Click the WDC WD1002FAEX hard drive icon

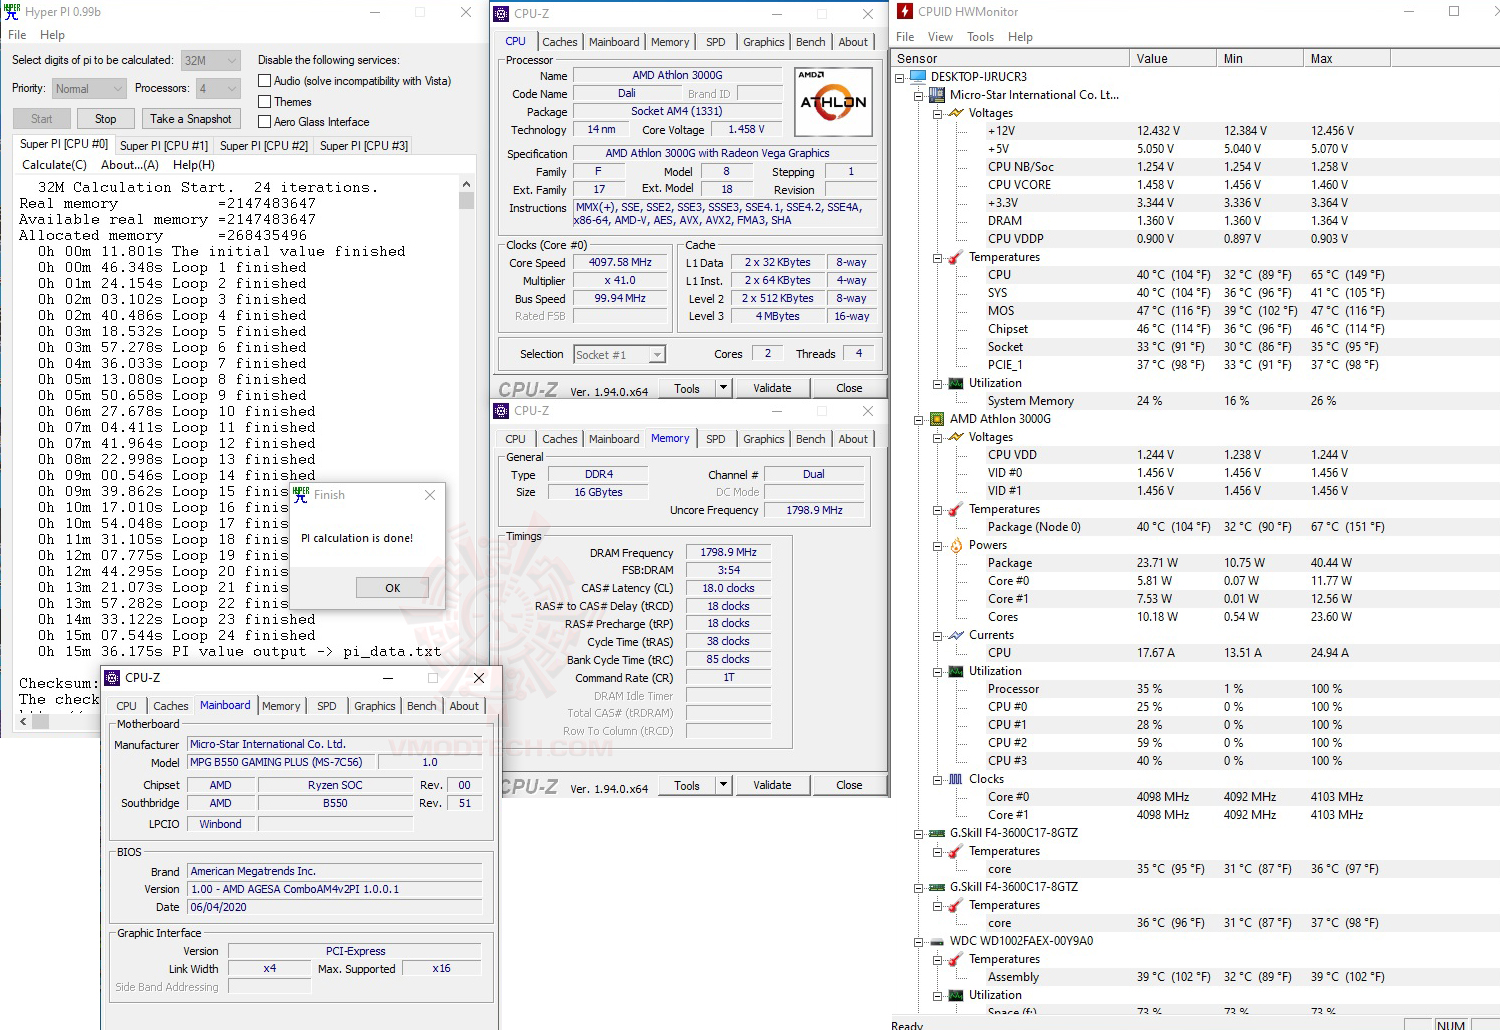(x=937, y=941)
